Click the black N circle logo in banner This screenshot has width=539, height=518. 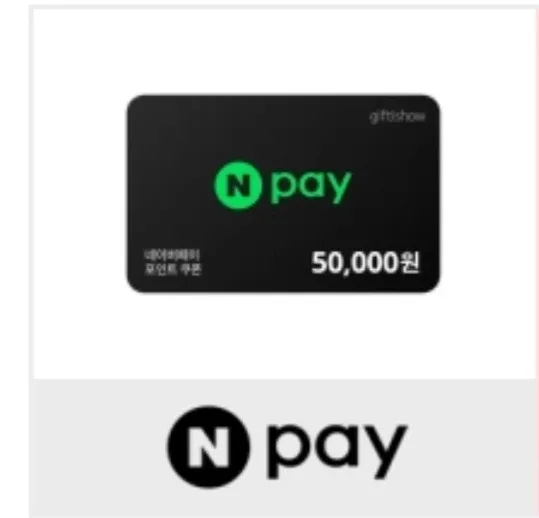coord(208,447)
